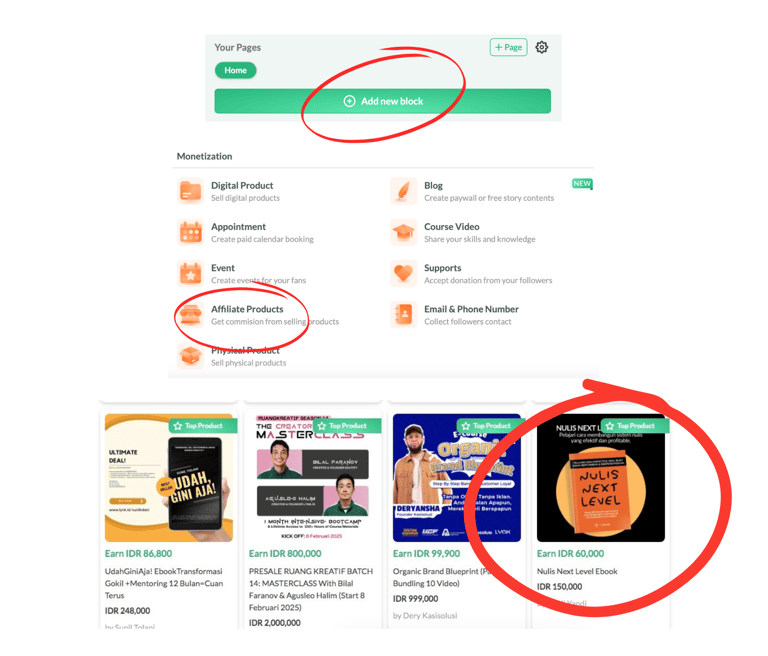Open the Blog feather icon
The image size is (768, 656).
click(x=404, y=191)
